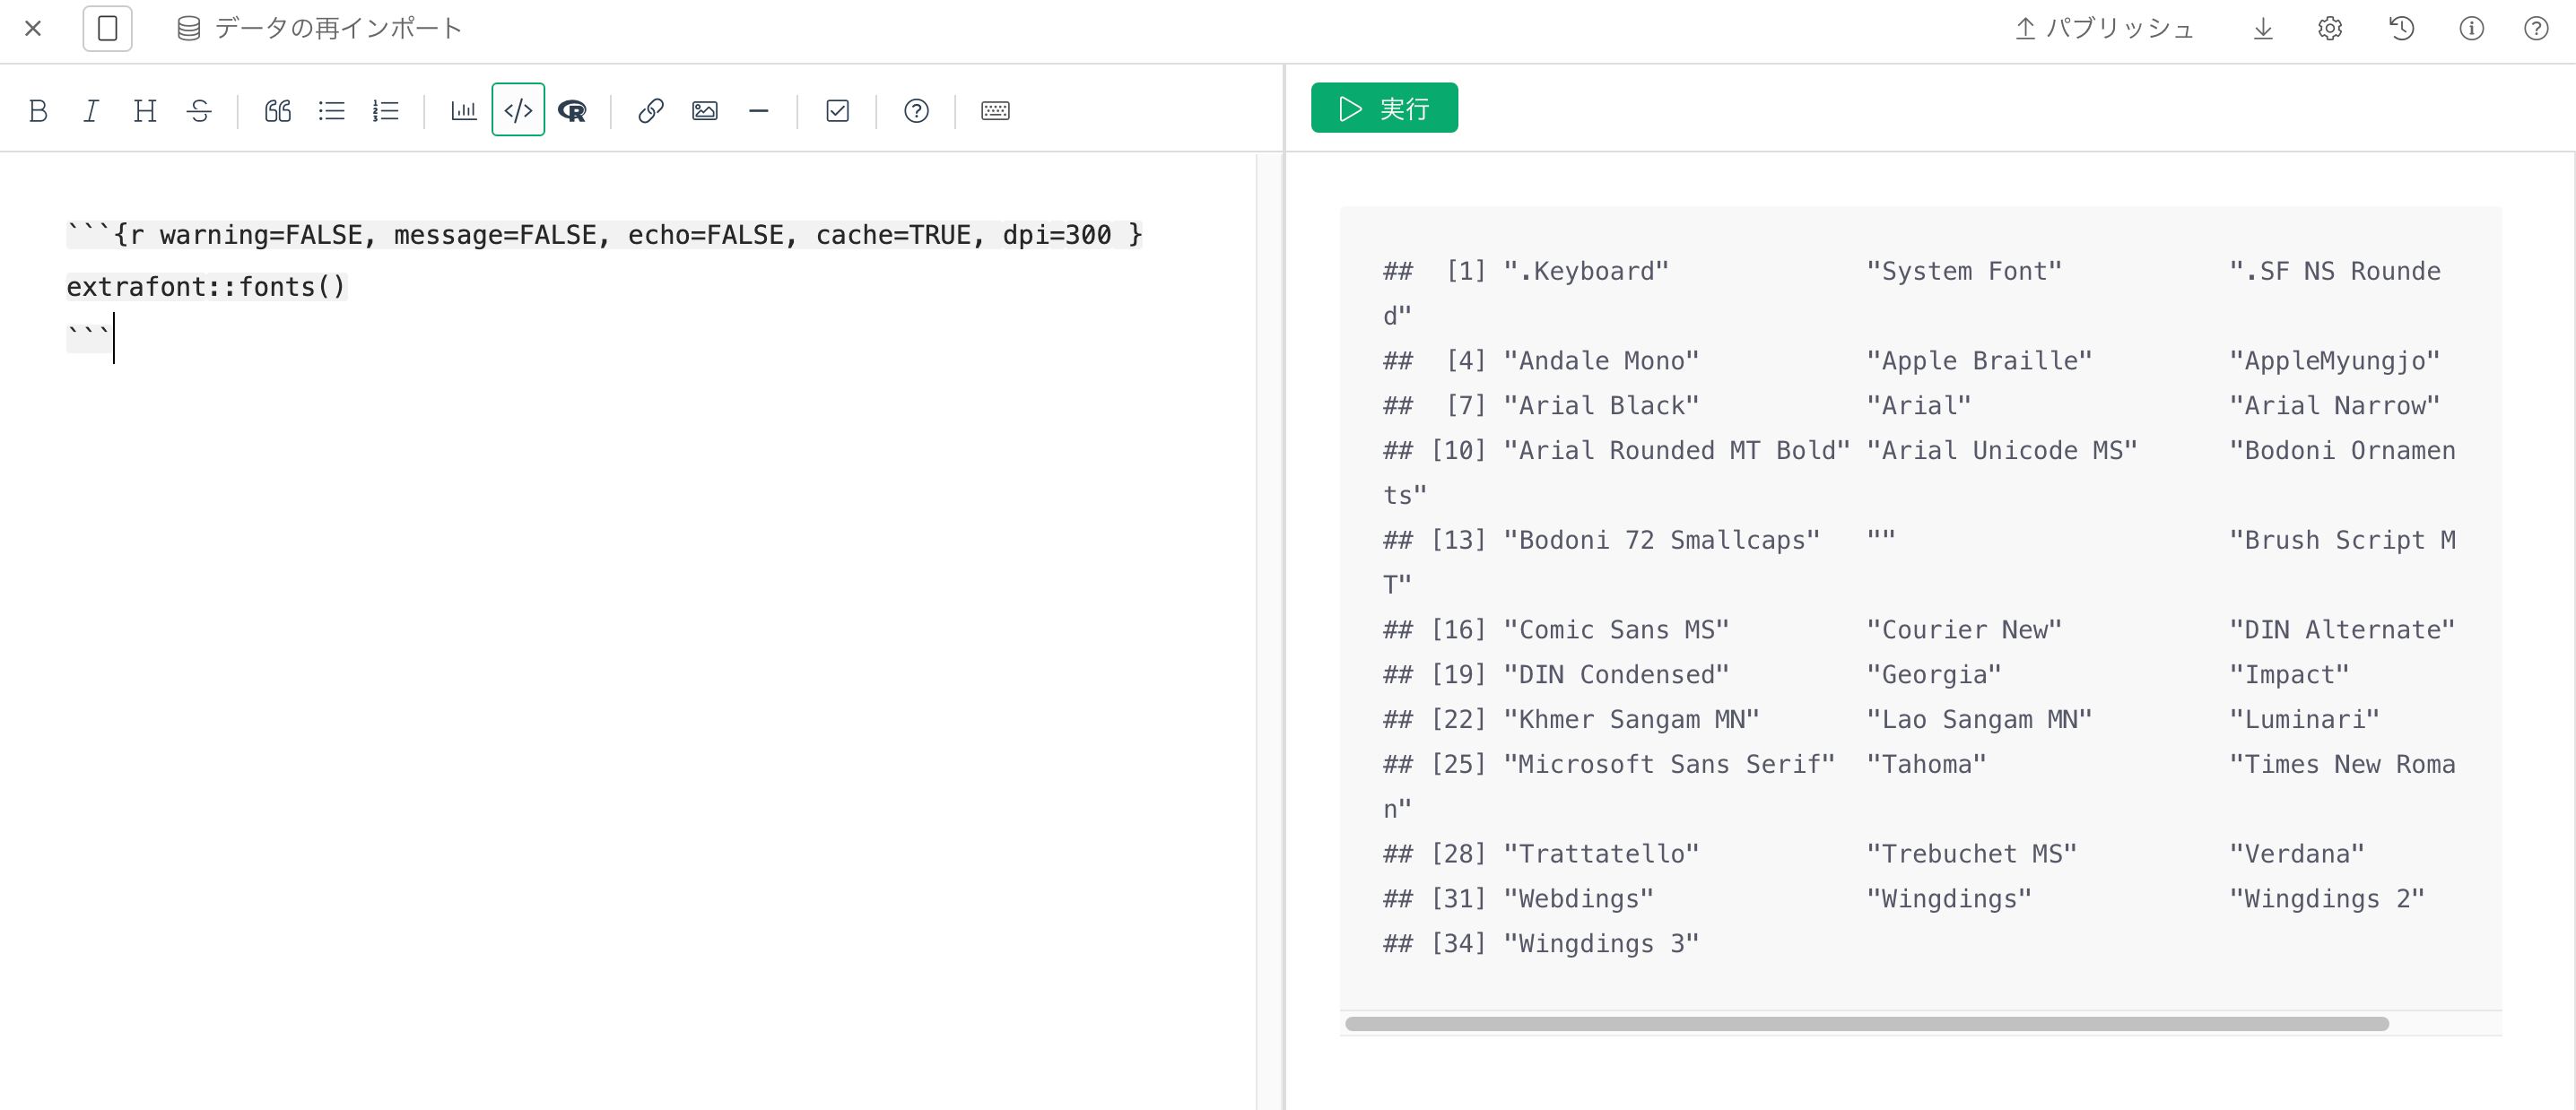Click the horizontal scrollbar under the output
Image resolution: width=2576 pixels, height=1110 pixels.
tap(1866, 1023)
